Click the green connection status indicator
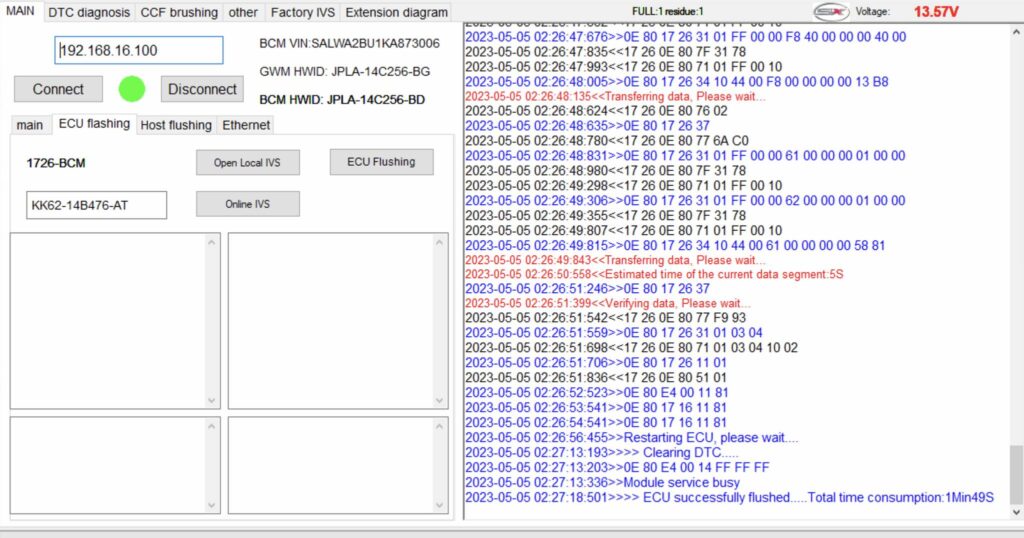Image resolution: width=1024 pixels, height=538 pixels. pyautogui.click(x=132, y=89)
